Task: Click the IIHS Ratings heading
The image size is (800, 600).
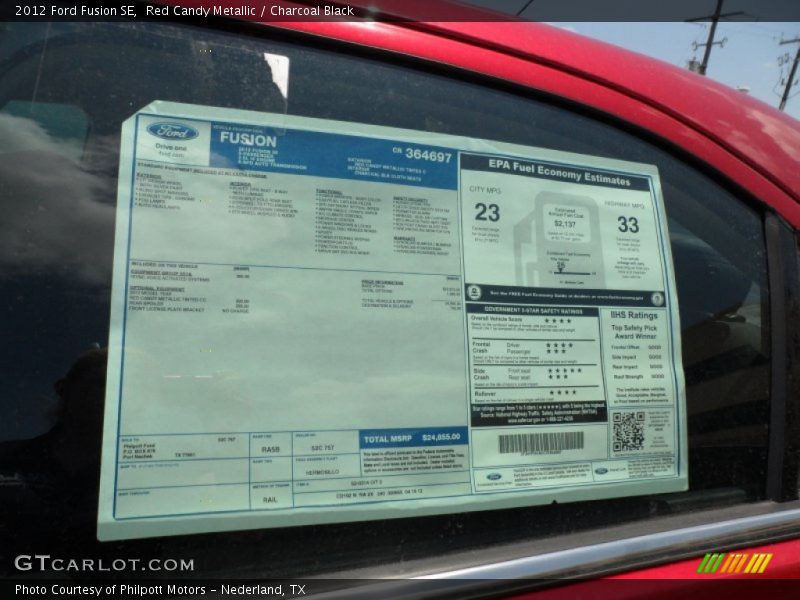Action: pyautogui.click(x=634, y=315)
